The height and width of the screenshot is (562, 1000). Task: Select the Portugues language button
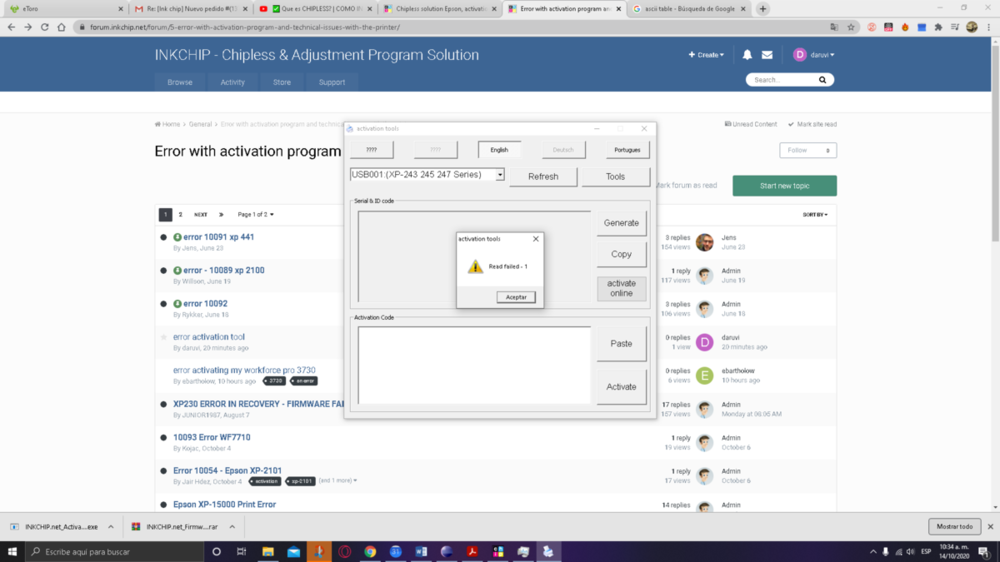627,150
